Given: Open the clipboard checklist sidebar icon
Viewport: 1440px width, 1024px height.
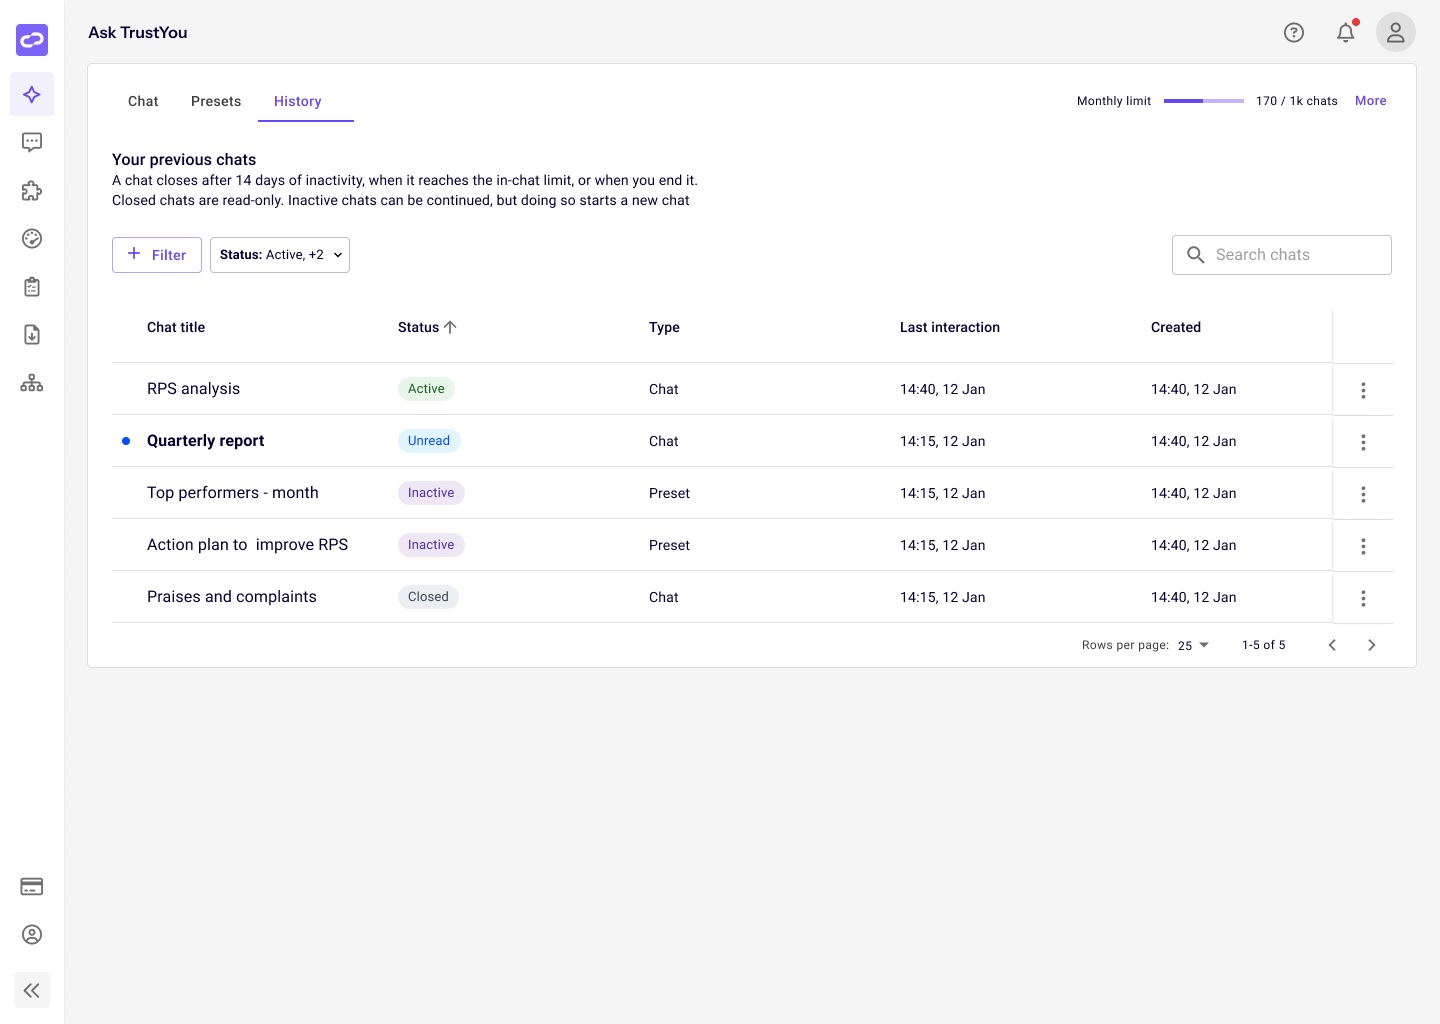Looking at the screenshot, I should pyautogui.click(x=32, y=287).
